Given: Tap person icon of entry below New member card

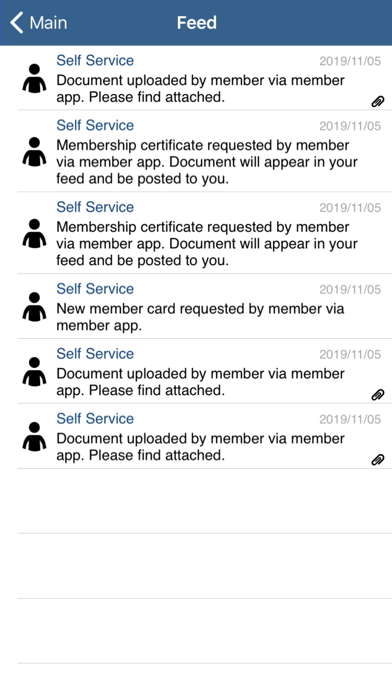Looking at the screenshot, I should [34, 372].
